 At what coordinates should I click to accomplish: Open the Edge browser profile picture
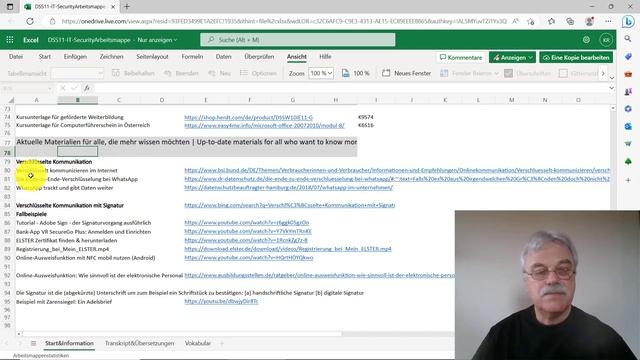tap(589, 21)
